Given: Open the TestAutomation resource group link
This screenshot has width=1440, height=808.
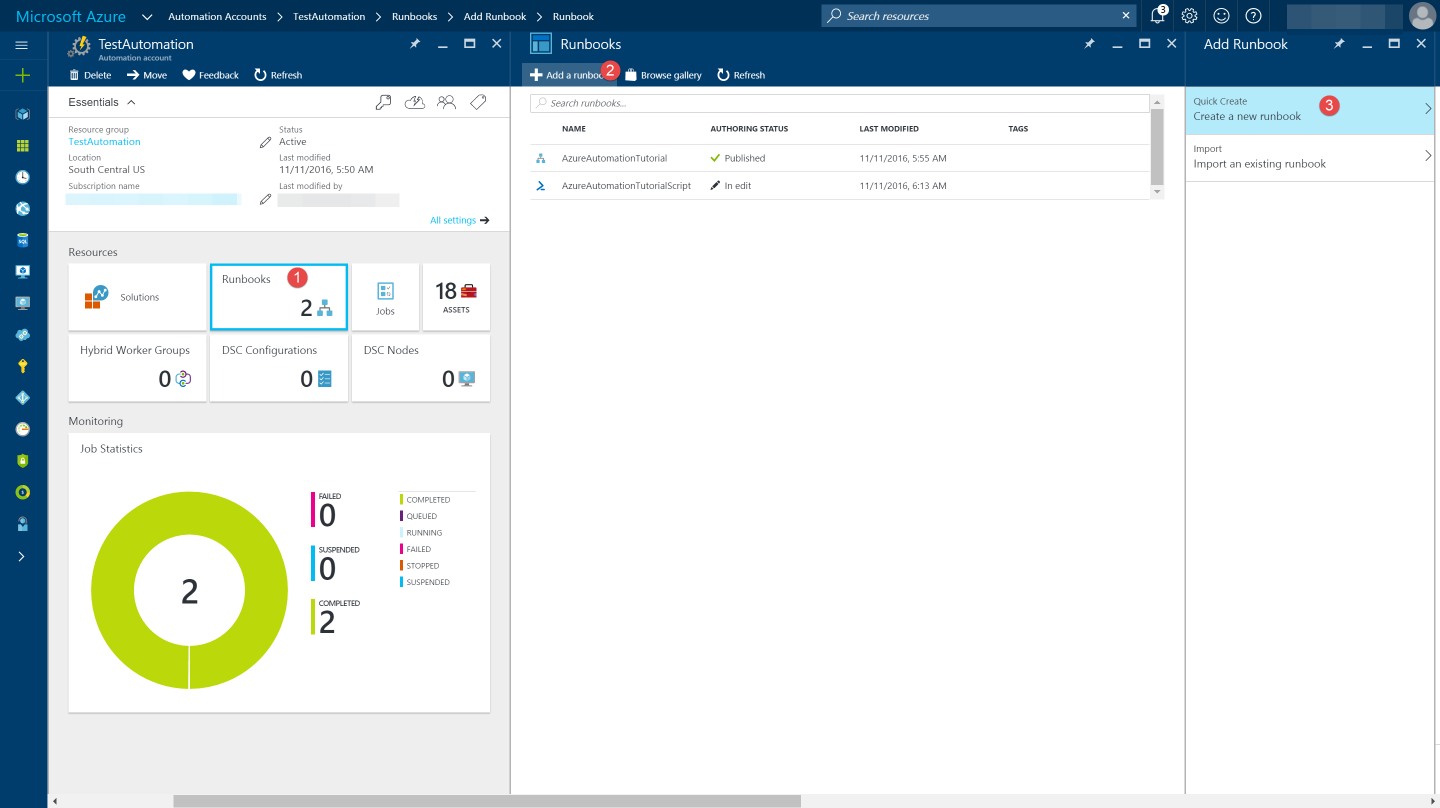Looking at the screenshot, I should point(104,142).
